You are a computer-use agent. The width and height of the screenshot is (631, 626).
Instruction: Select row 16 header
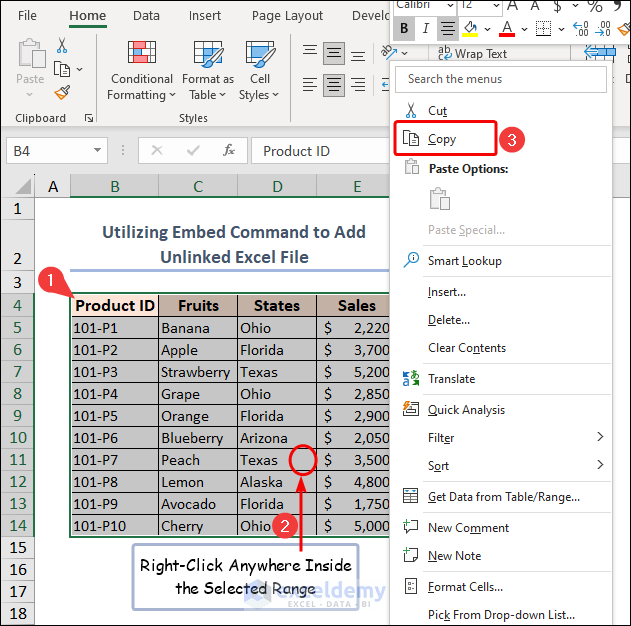coord(18,570)
